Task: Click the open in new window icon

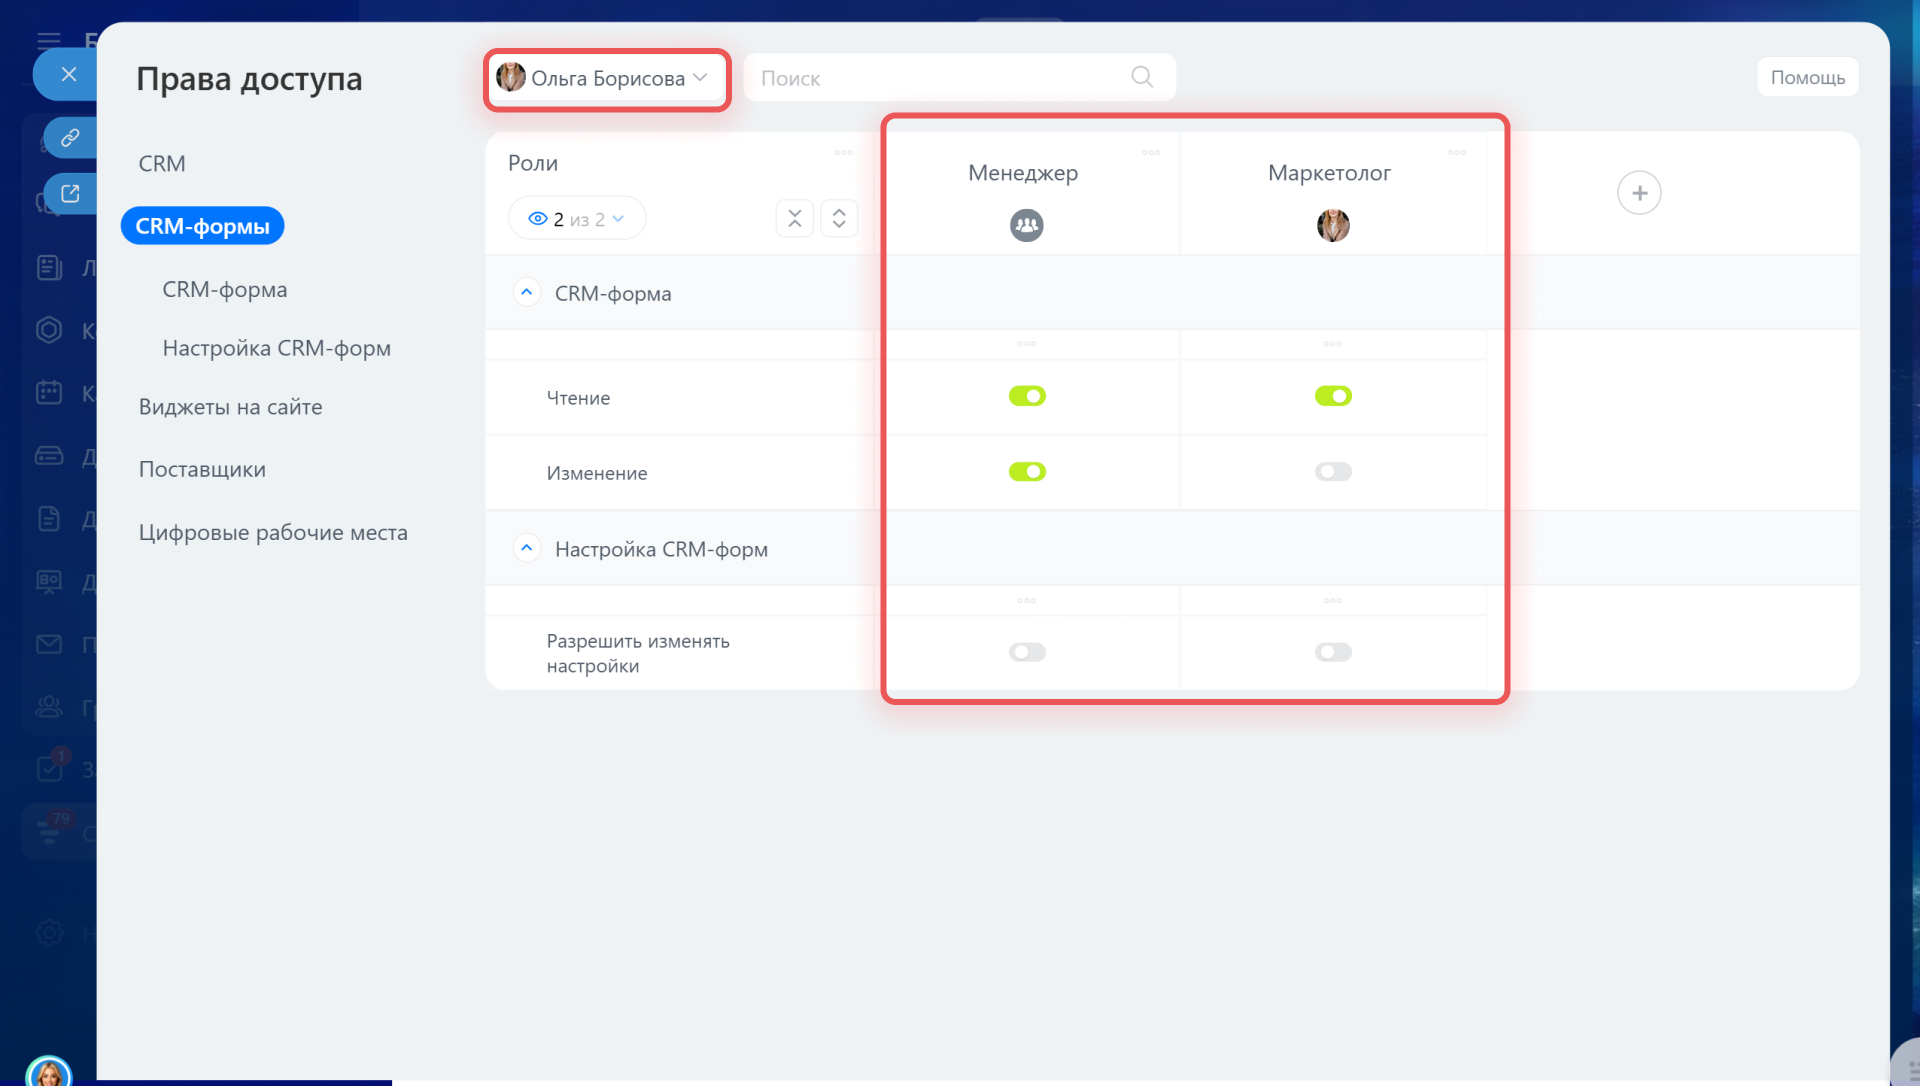Action: pos(70,194)
